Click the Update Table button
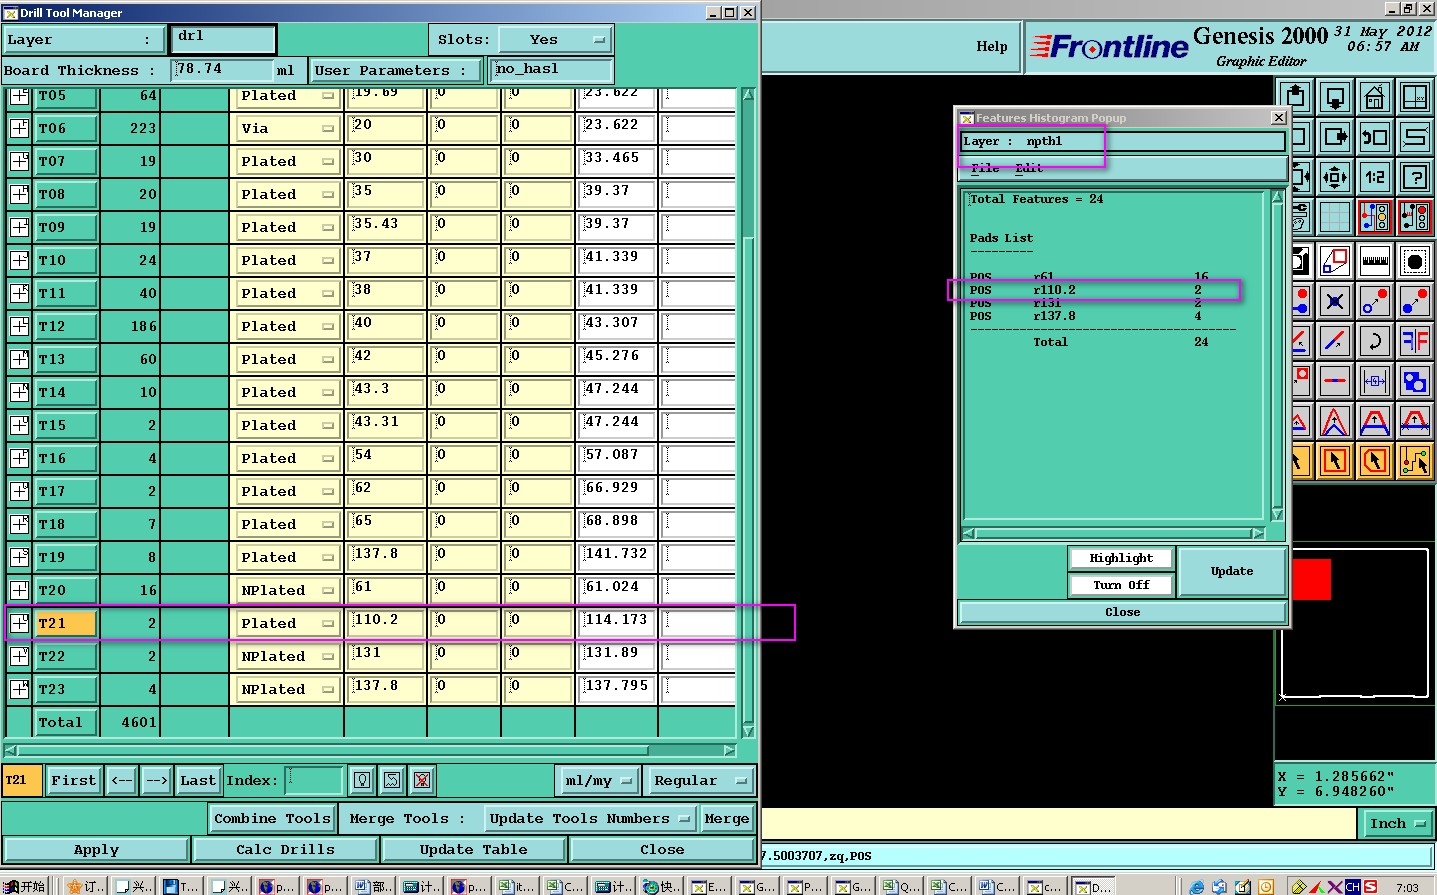Image resolution: width=1437 pixels, height=895 pixels. tap(473, 849)
